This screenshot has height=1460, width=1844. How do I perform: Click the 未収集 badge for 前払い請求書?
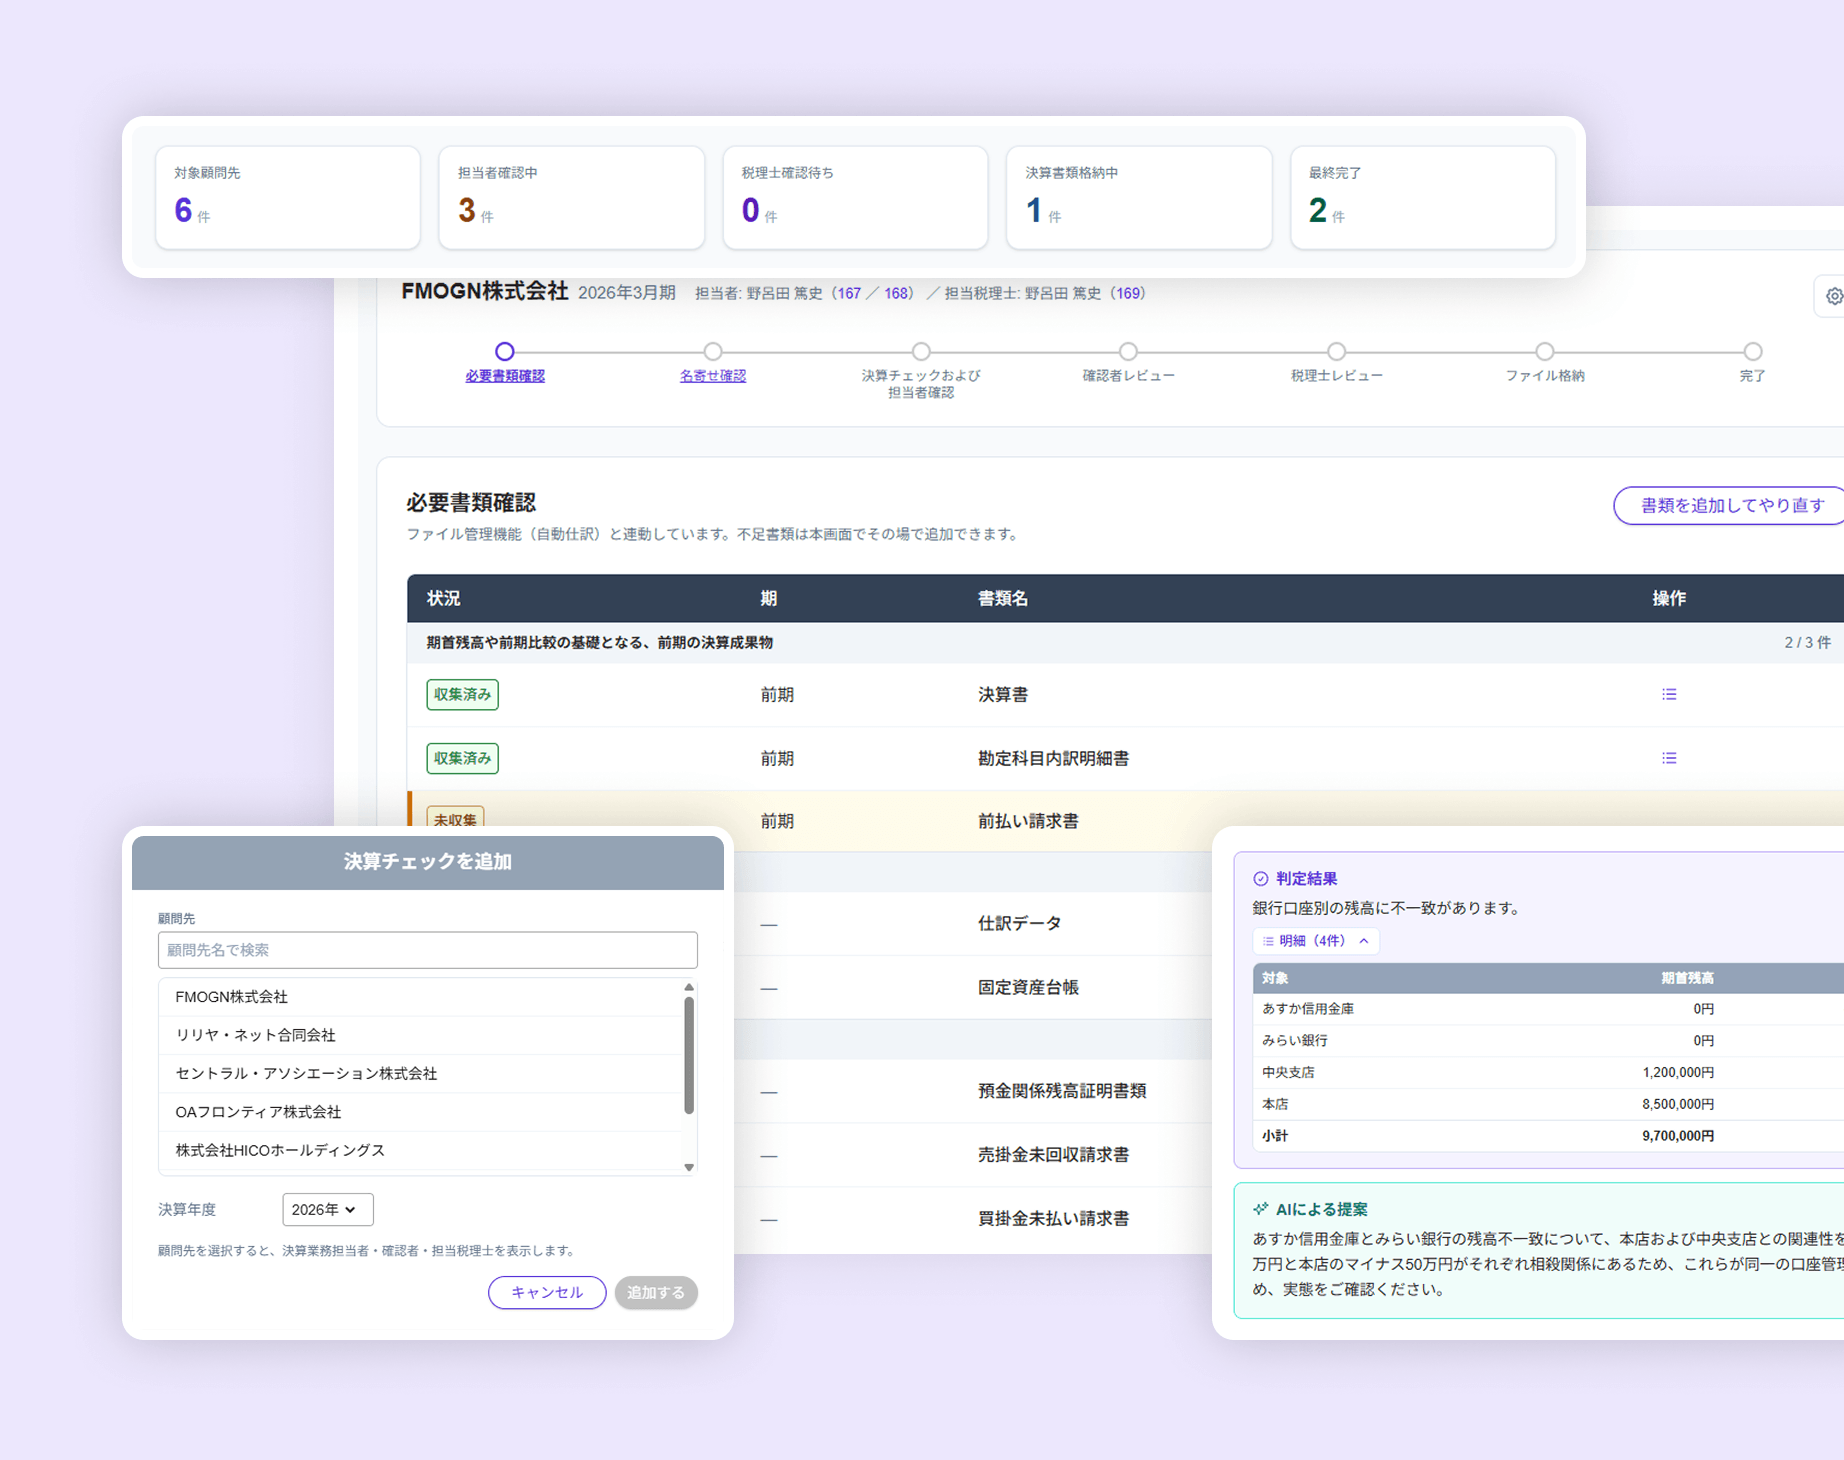[455, 819]
